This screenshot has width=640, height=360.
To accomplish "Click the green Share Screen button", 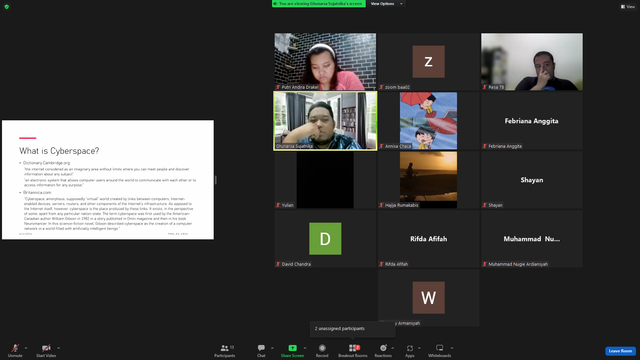I will 292,350.
